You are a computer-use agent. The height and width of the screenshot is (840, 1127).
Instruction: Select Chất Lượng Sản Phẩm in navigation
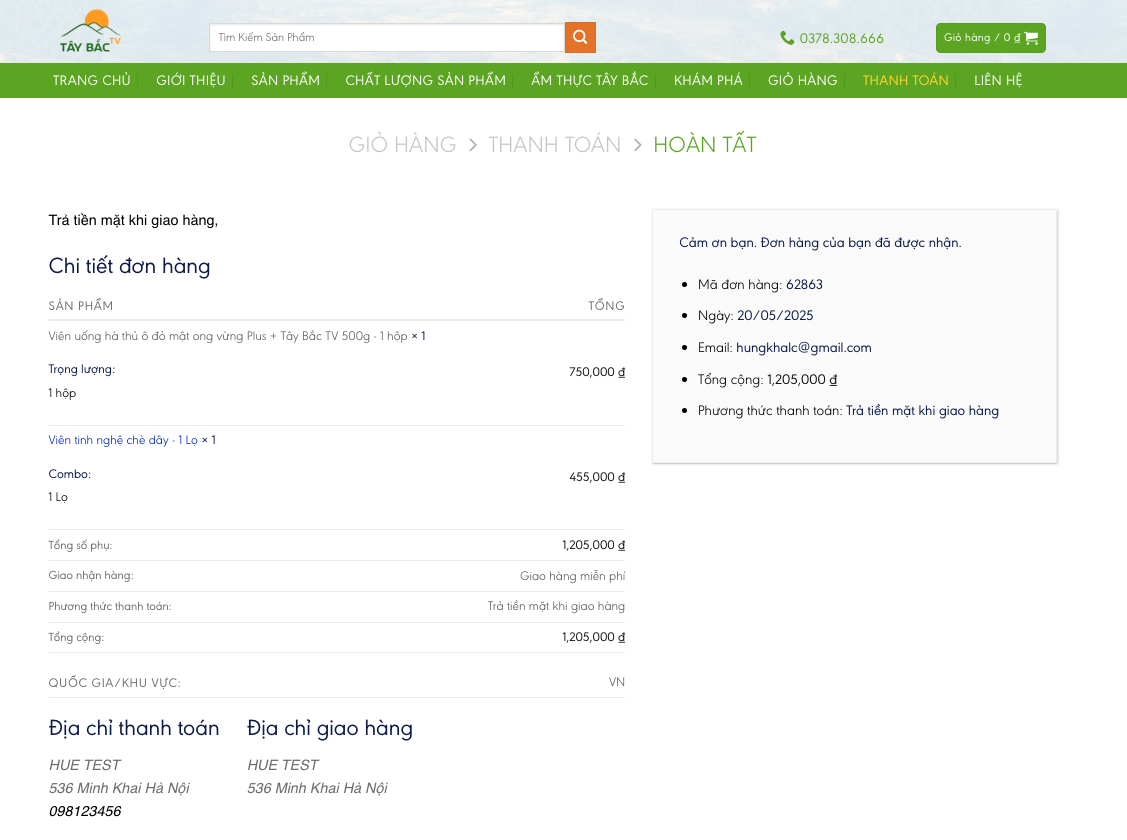[x=425, y=80]
